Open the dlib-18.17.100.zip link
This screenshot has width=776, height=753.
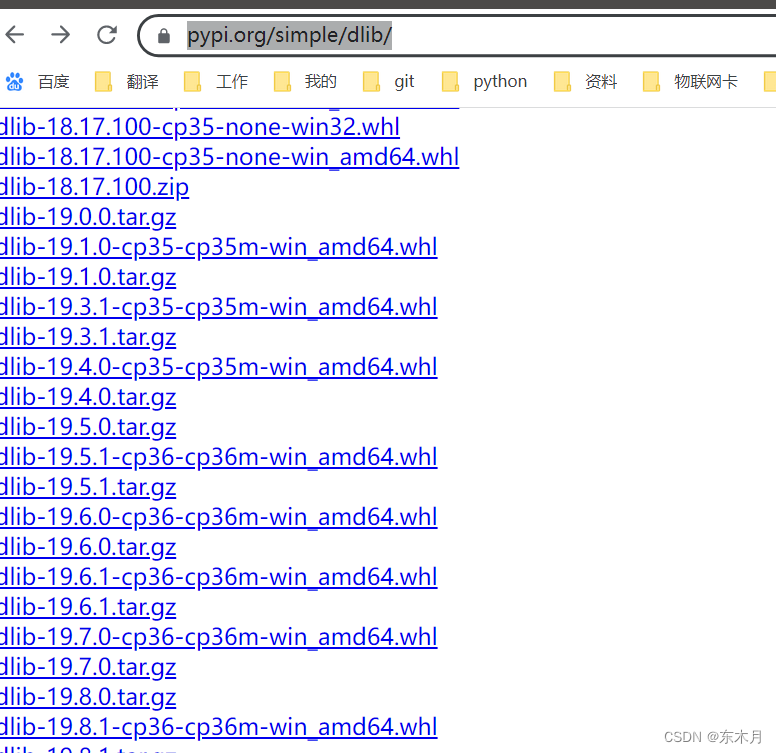[x=94, y=188]
